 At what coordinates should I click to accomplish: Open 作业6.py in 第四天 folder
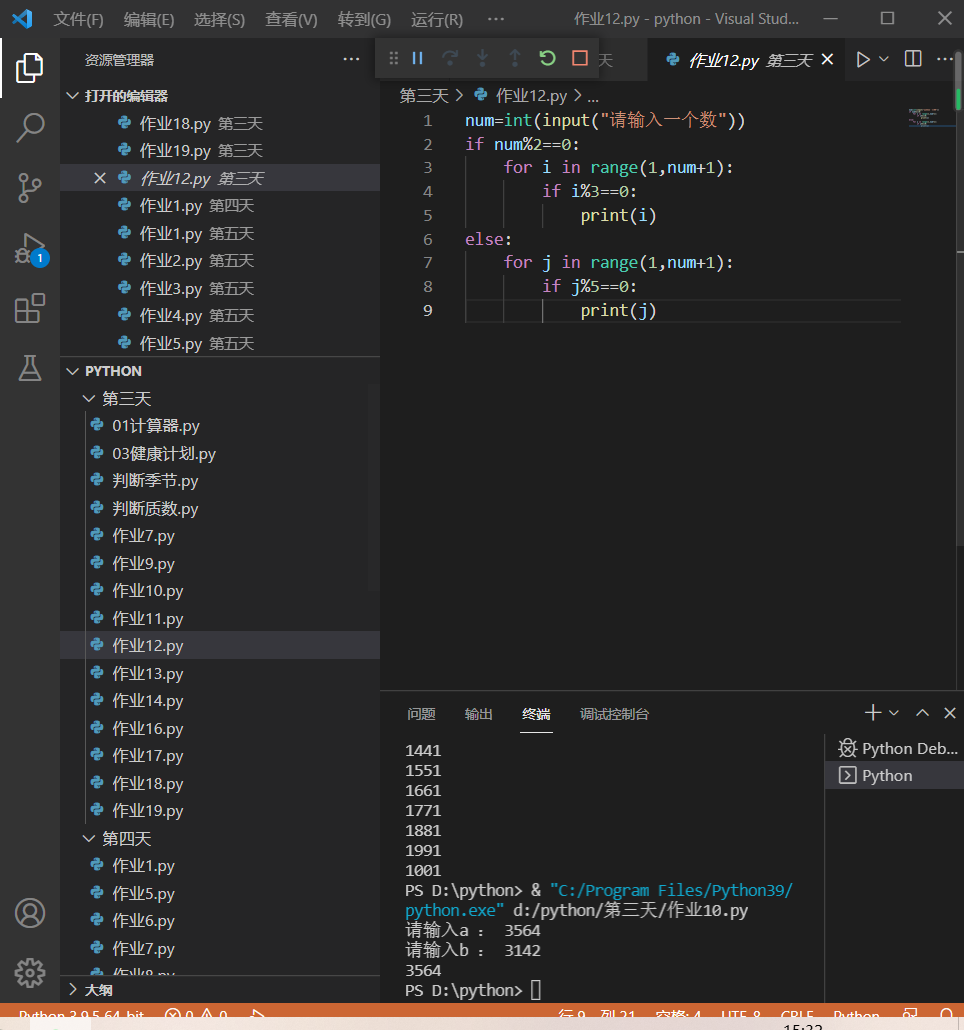tap(220, 921)
